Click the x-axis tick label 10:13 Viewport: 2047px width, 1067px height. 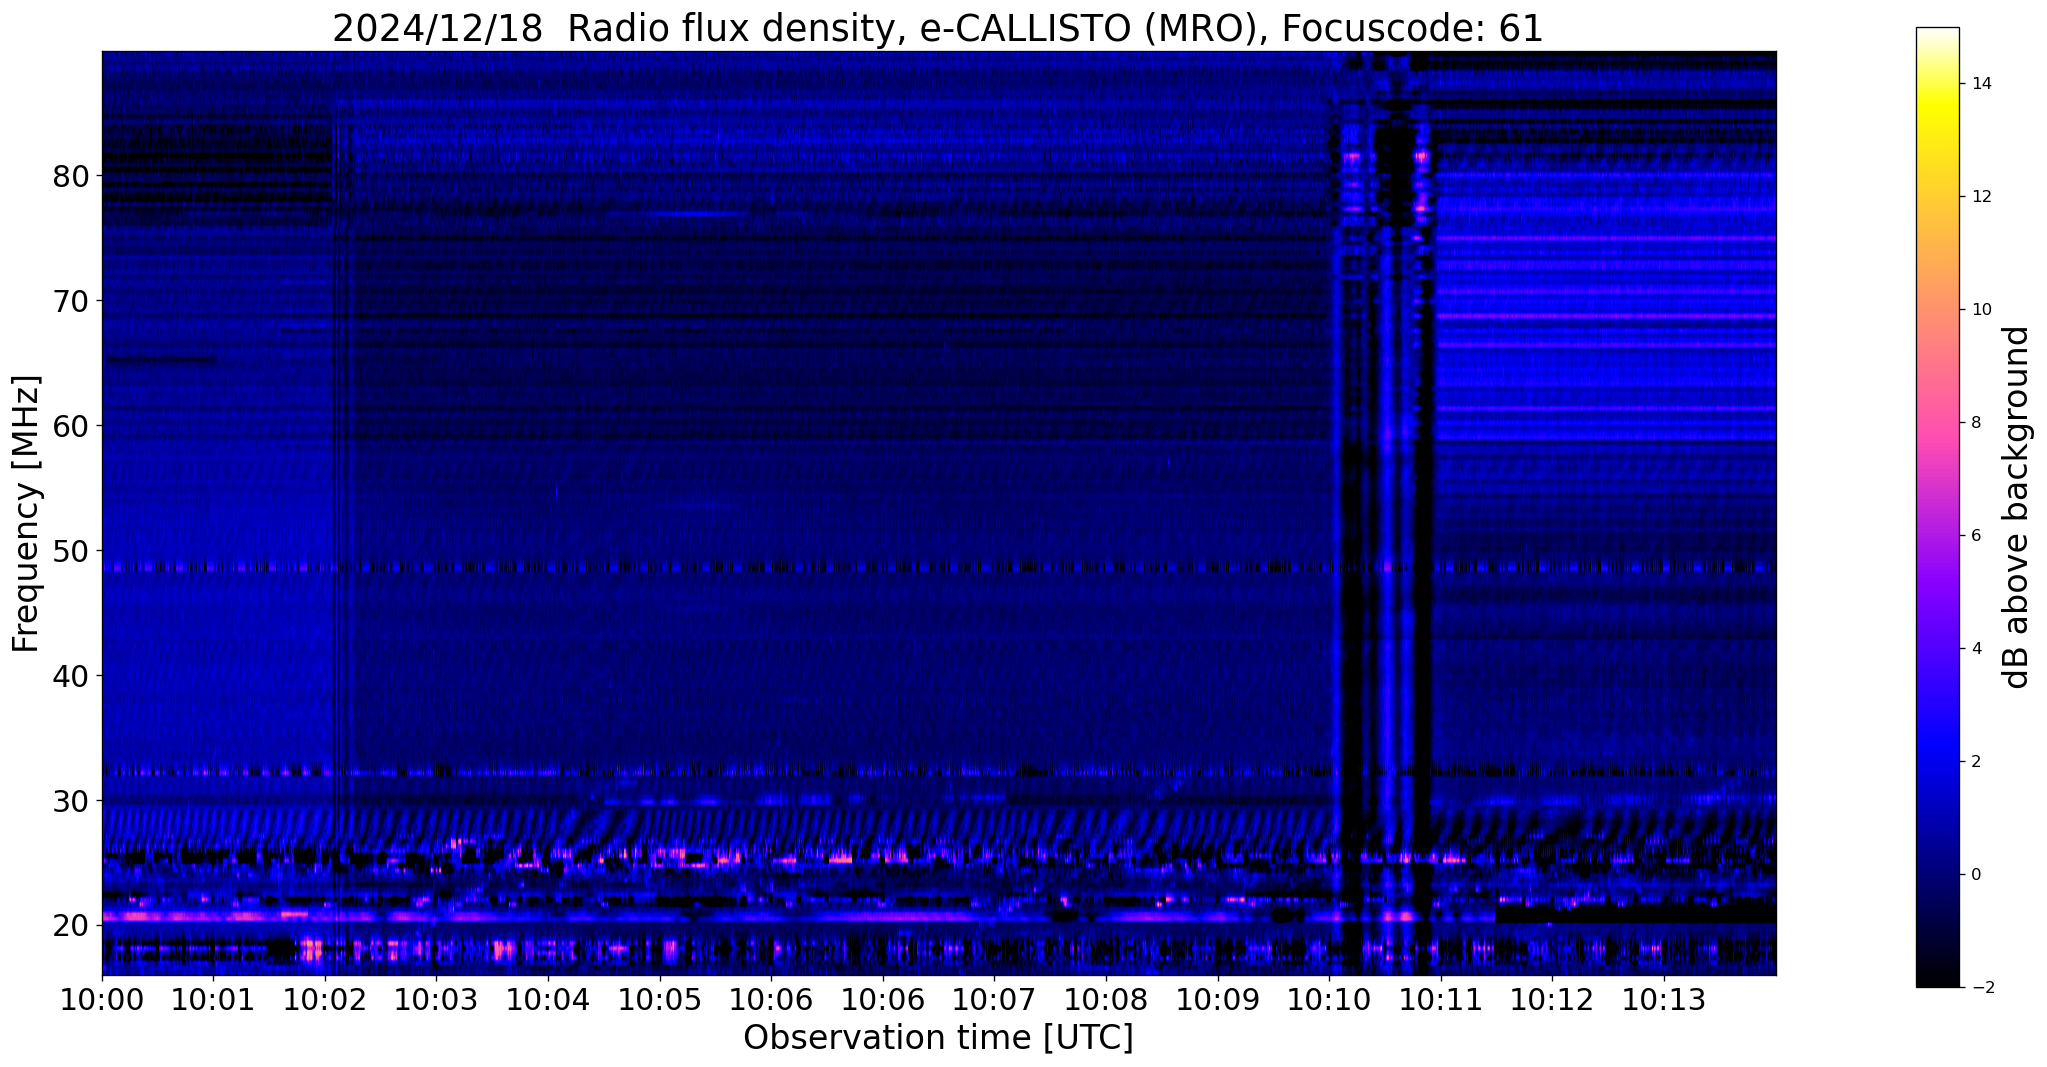click(1665, 1000)
